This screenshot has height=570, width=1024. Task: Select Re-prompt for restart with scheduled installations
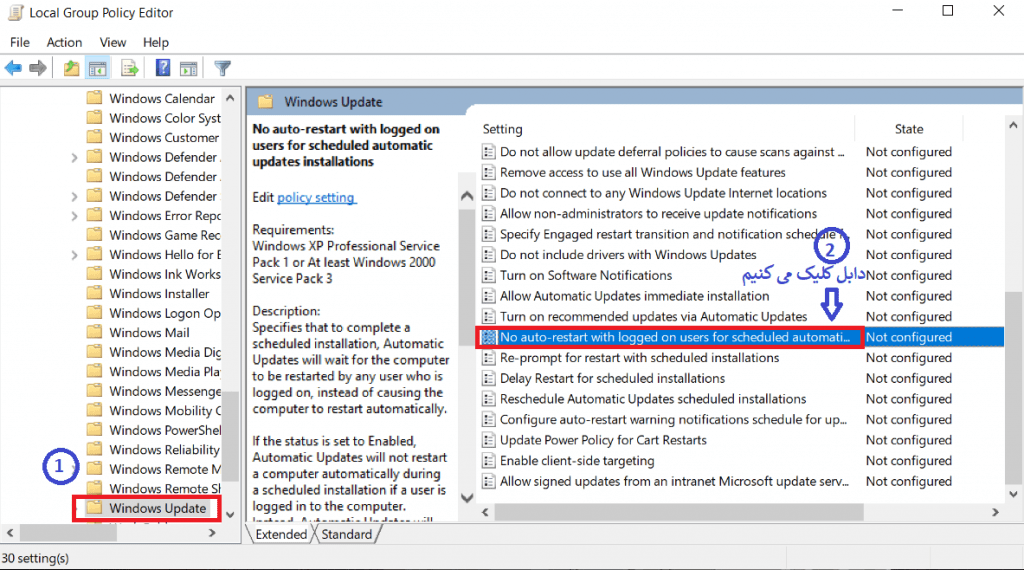click(x=639, y=358)
